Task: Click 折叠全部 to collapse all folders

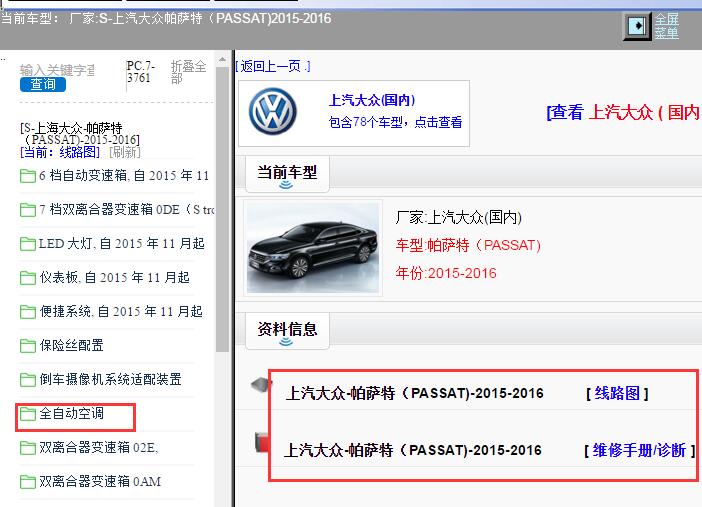Action: click(x=188, y=72)
